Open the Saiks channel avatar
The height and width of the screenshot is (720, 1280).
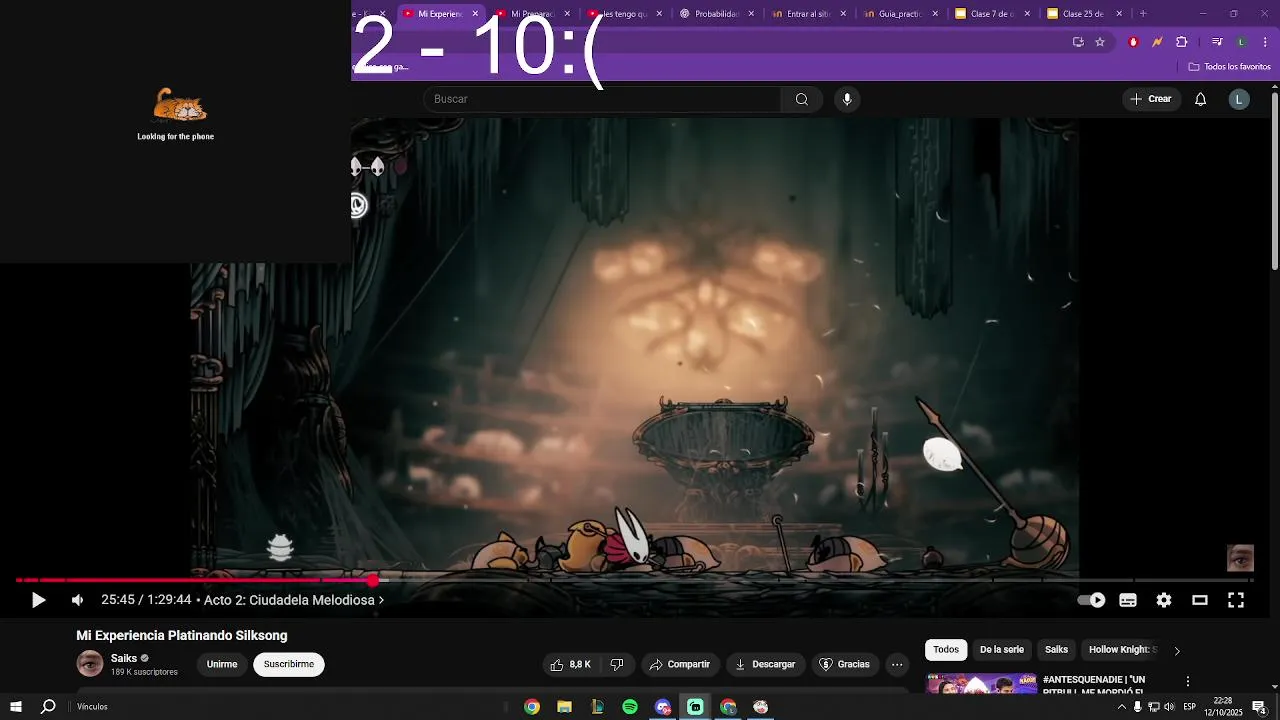point(90,664)
